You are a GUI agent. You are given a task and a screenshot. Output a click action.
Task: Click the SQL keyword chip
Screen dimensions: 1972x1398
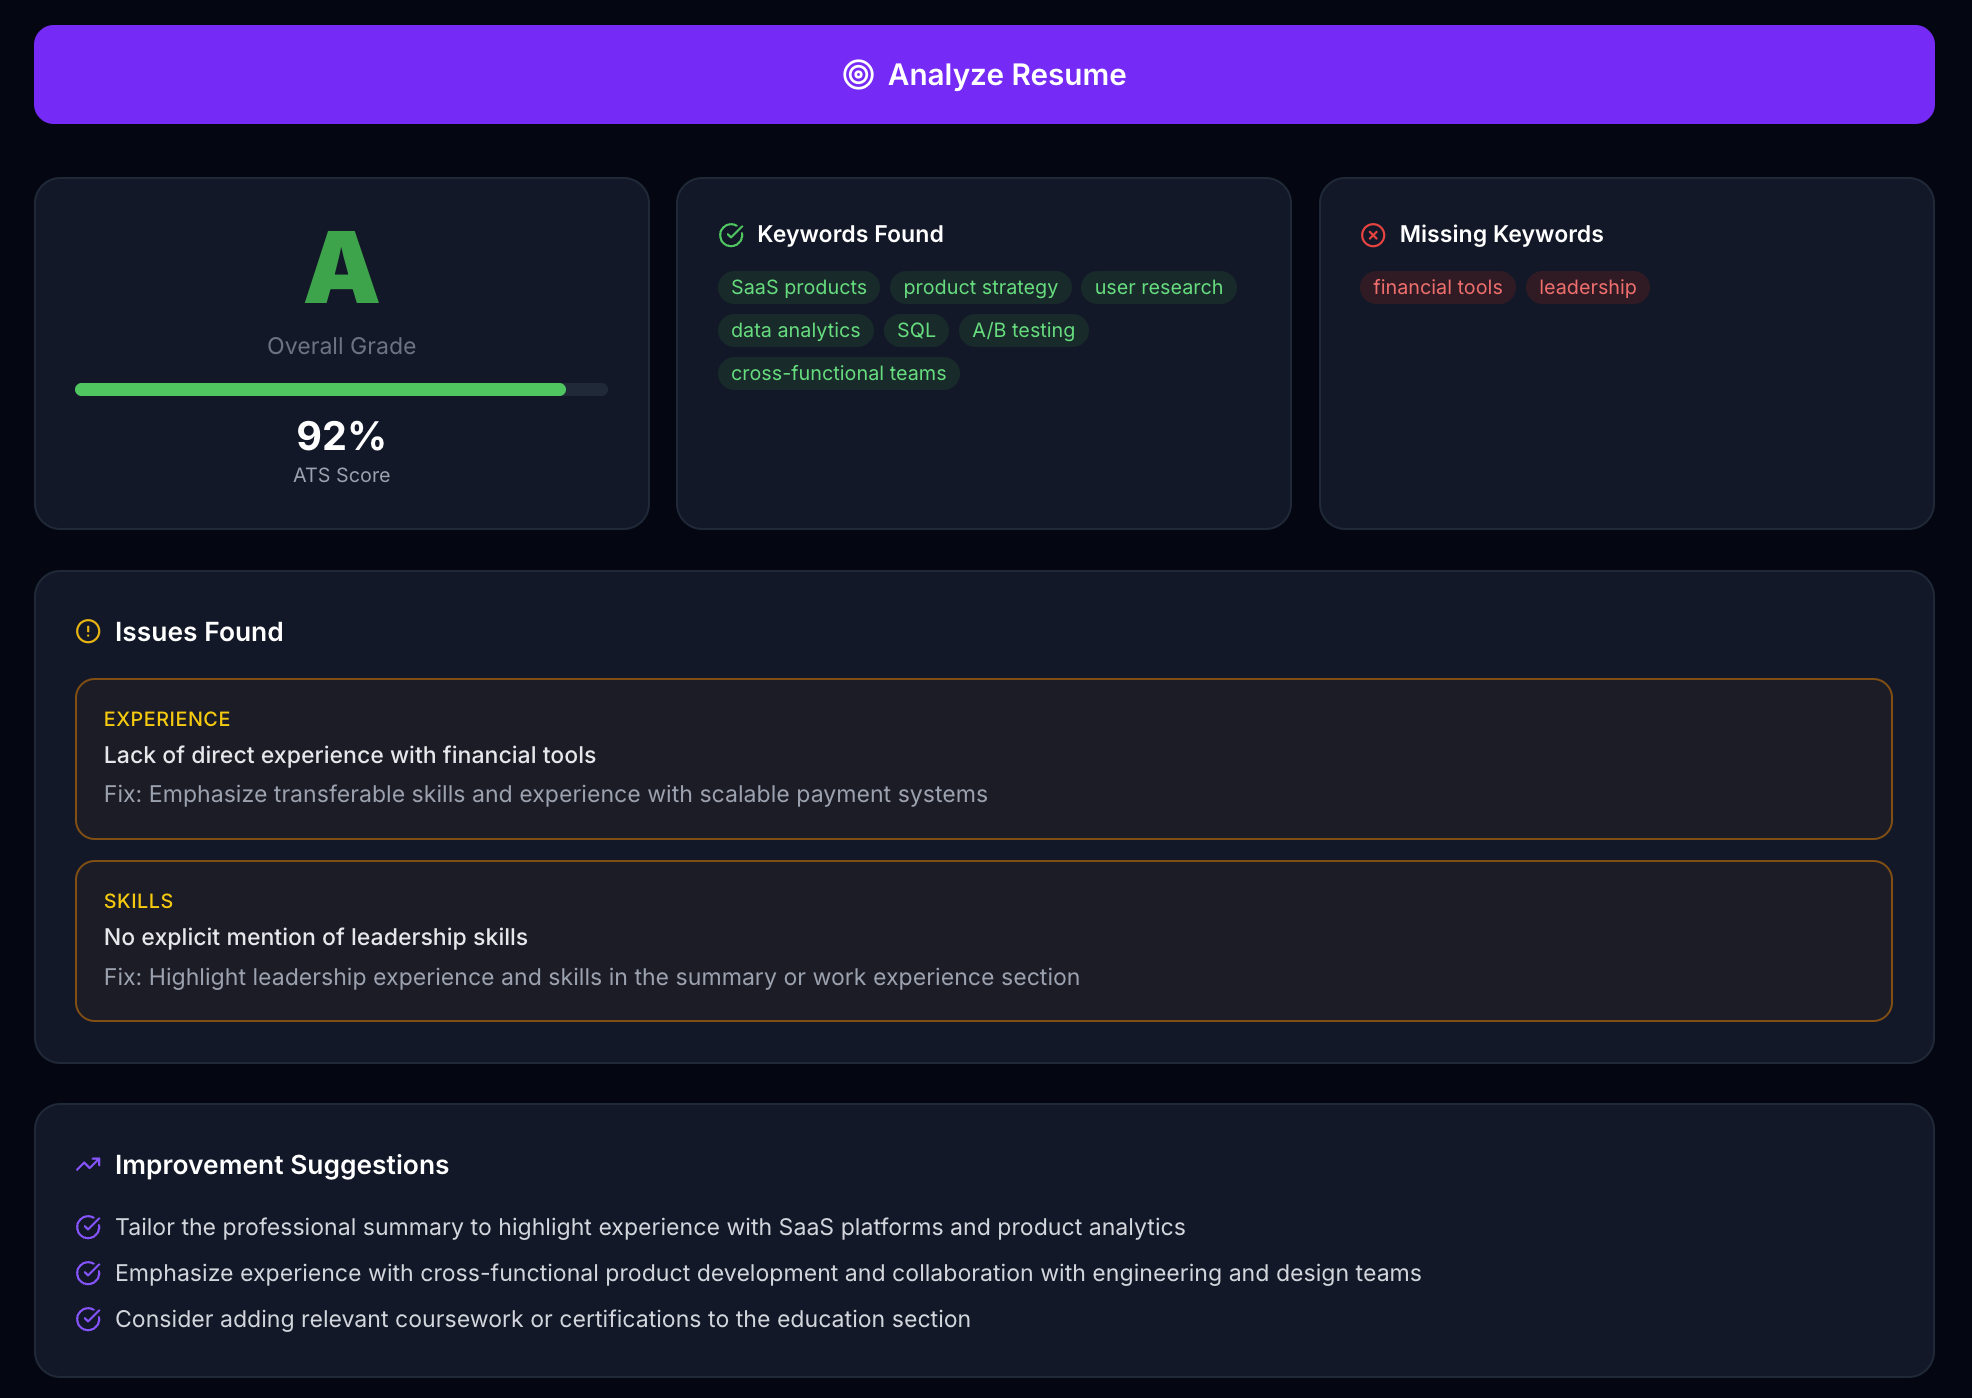[x=916, y=330]
